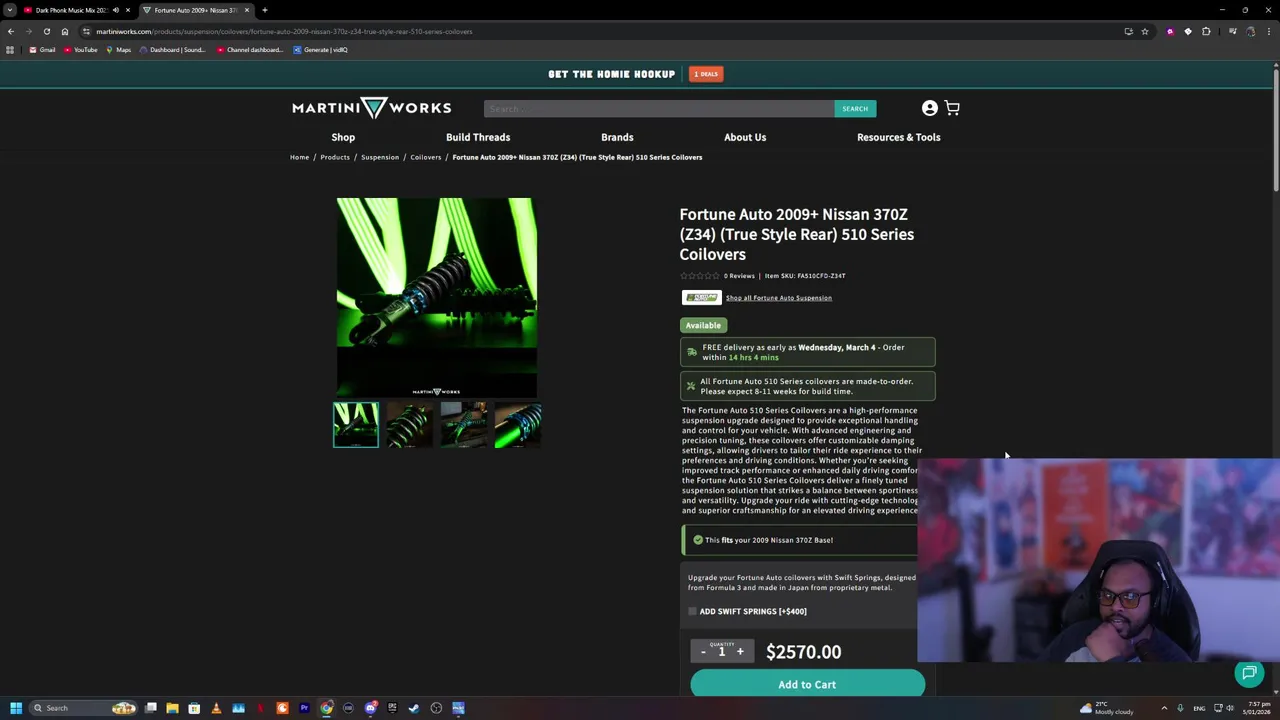The width and height of the screenshot is (1280, 720).
Task: Open Windows Start menu
Action: [16, 708]
